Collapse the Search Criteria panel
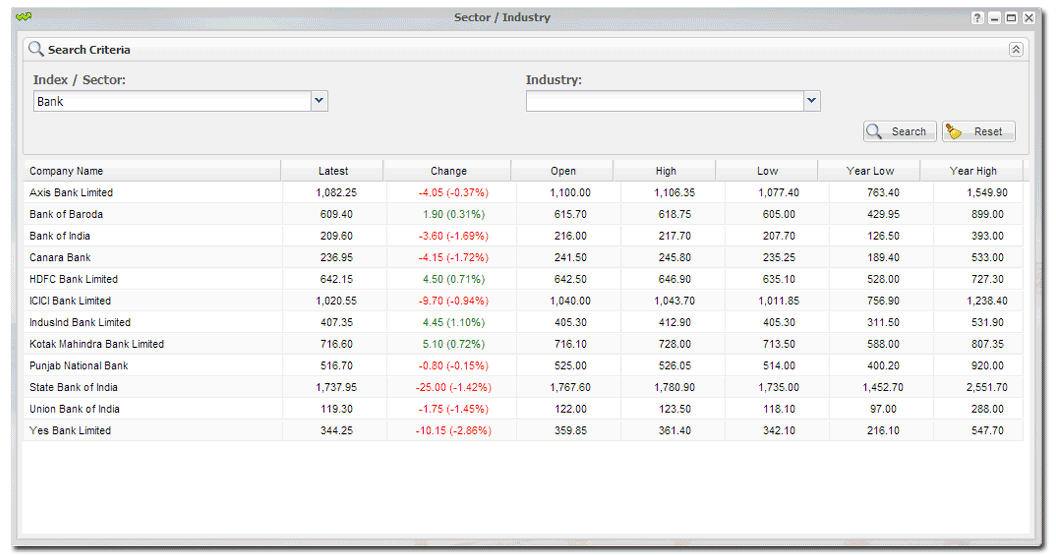This screenshot has width=1056, height=555. (1016, 49)
